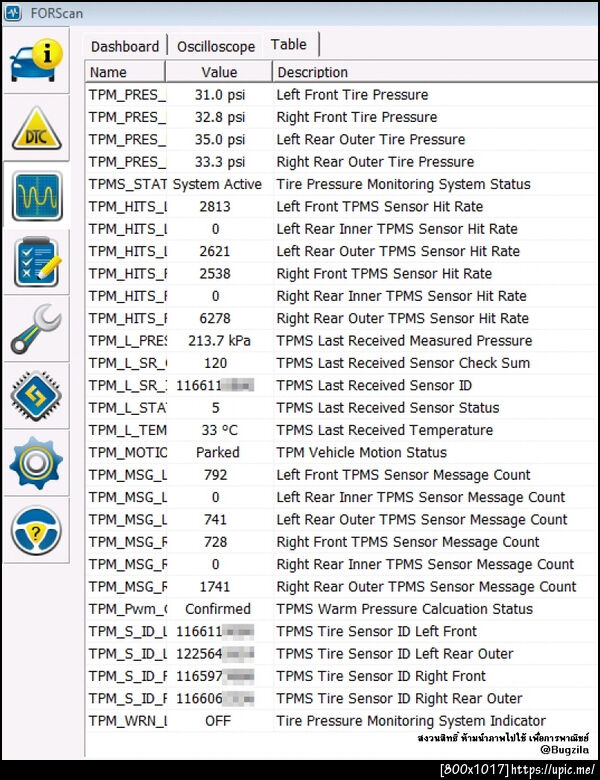The image size is (600, 780).
Task: Click the 1741 message count value
Action: pos(215,587)
